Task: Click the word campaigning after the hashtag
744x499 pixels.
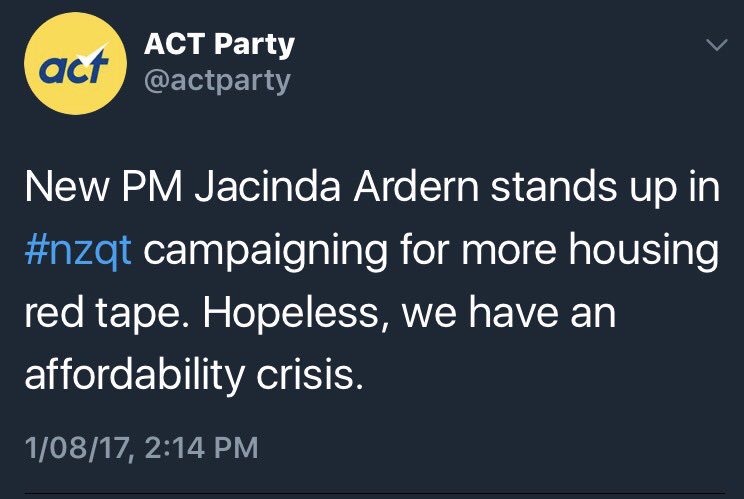Action: (266, 251)
